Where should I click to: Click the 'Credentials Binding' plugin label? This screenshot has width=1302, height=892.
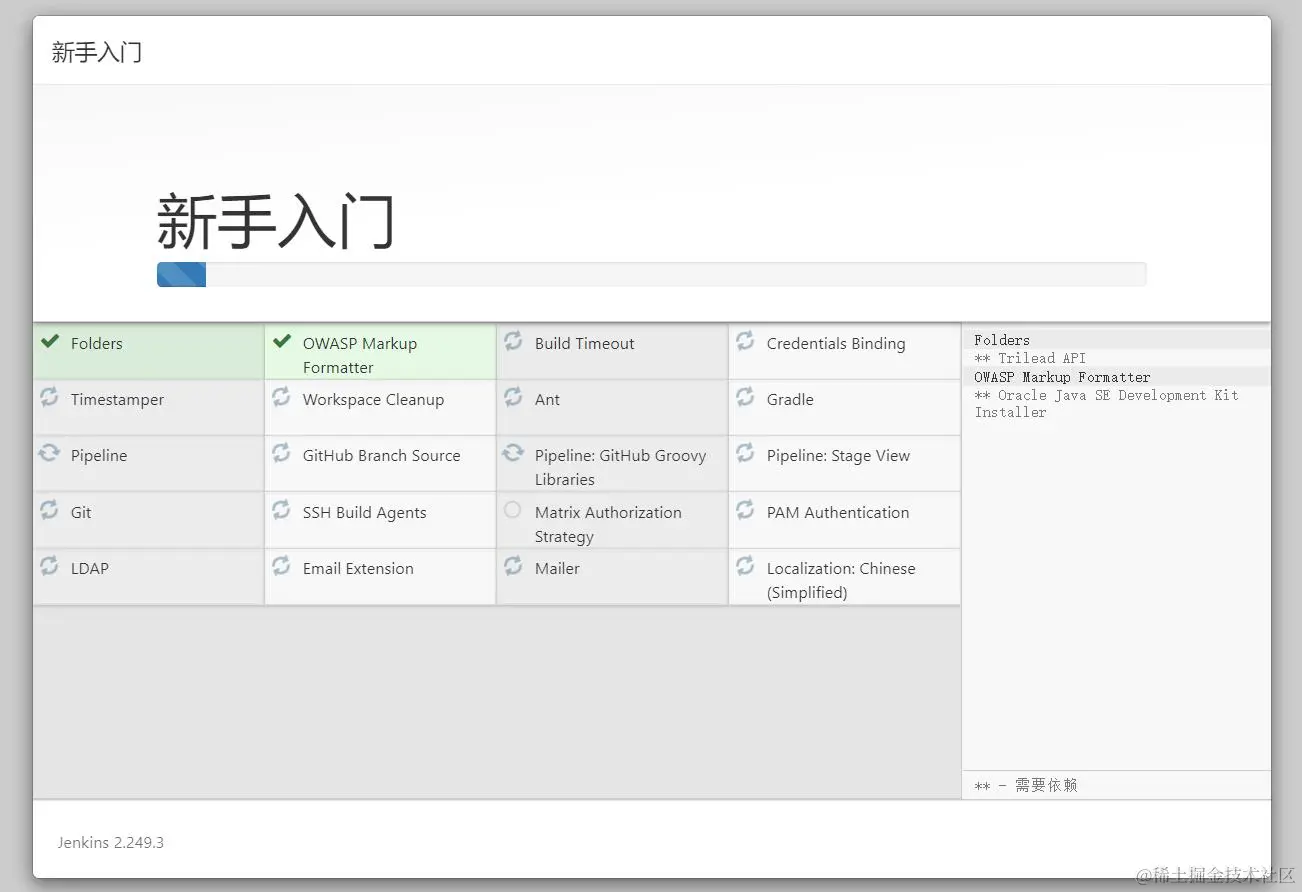pos(836,343)
